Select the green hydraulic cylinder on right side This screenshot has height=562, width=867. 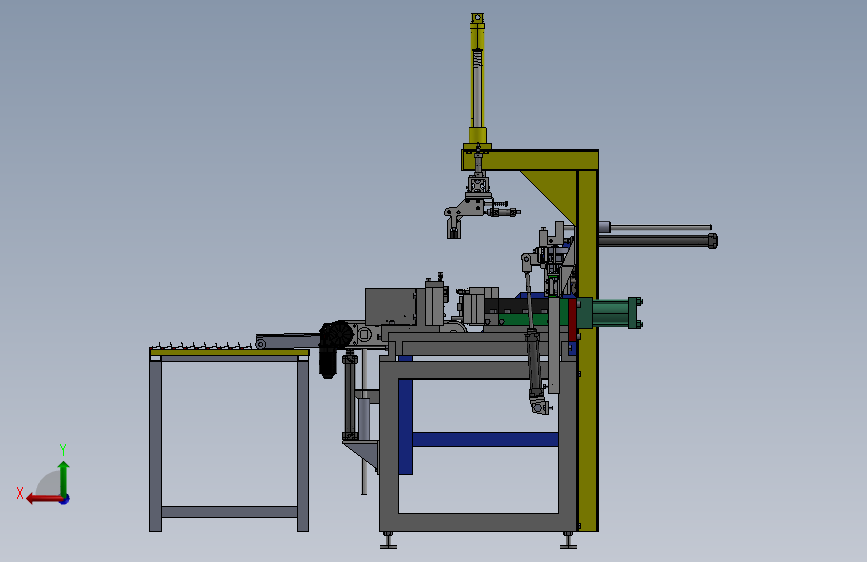click(x=609, y=314)
